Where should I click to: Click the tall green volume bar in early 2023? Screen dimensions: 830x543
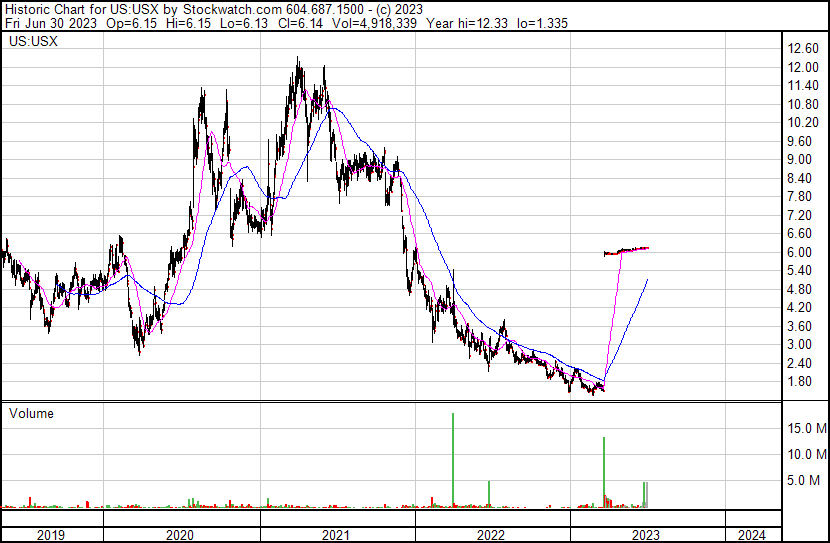click(x=604, y=472)
